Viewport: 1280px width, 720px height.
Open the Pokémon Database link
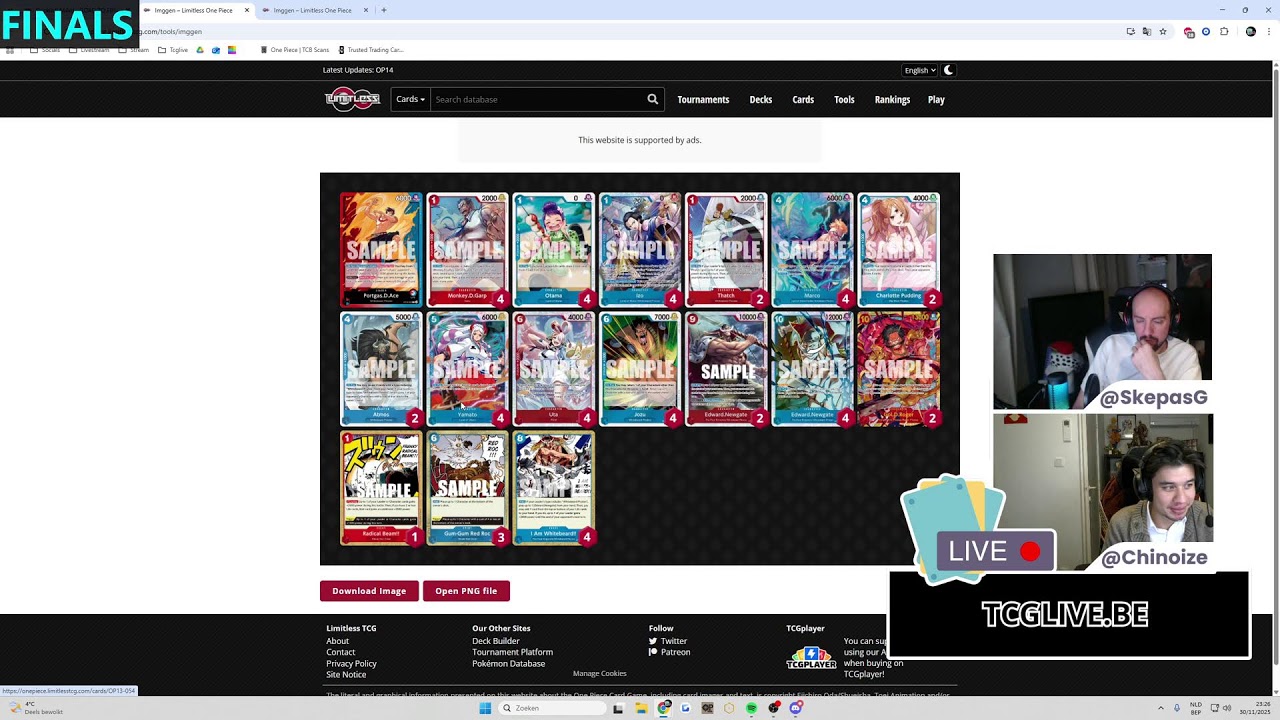(509, 663)
